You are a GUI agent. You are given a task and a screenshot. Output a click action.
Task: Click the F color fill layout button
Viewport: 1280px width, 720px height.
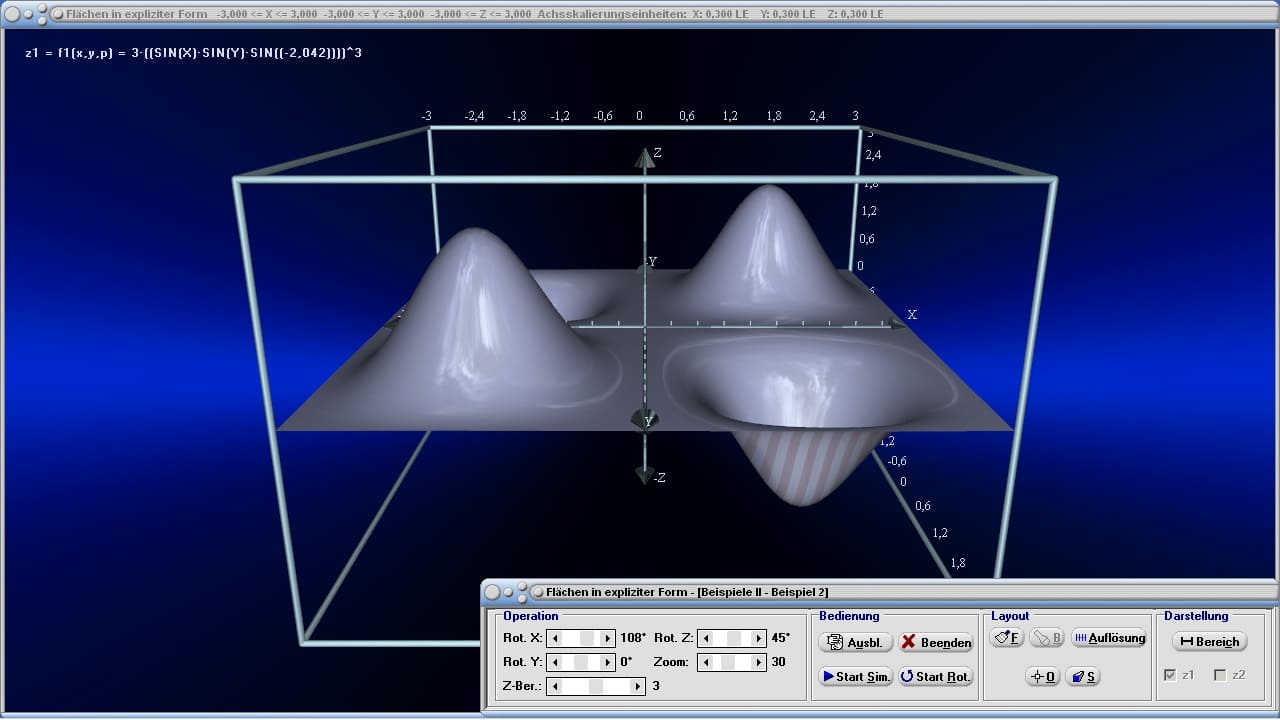click(1006, 638)
